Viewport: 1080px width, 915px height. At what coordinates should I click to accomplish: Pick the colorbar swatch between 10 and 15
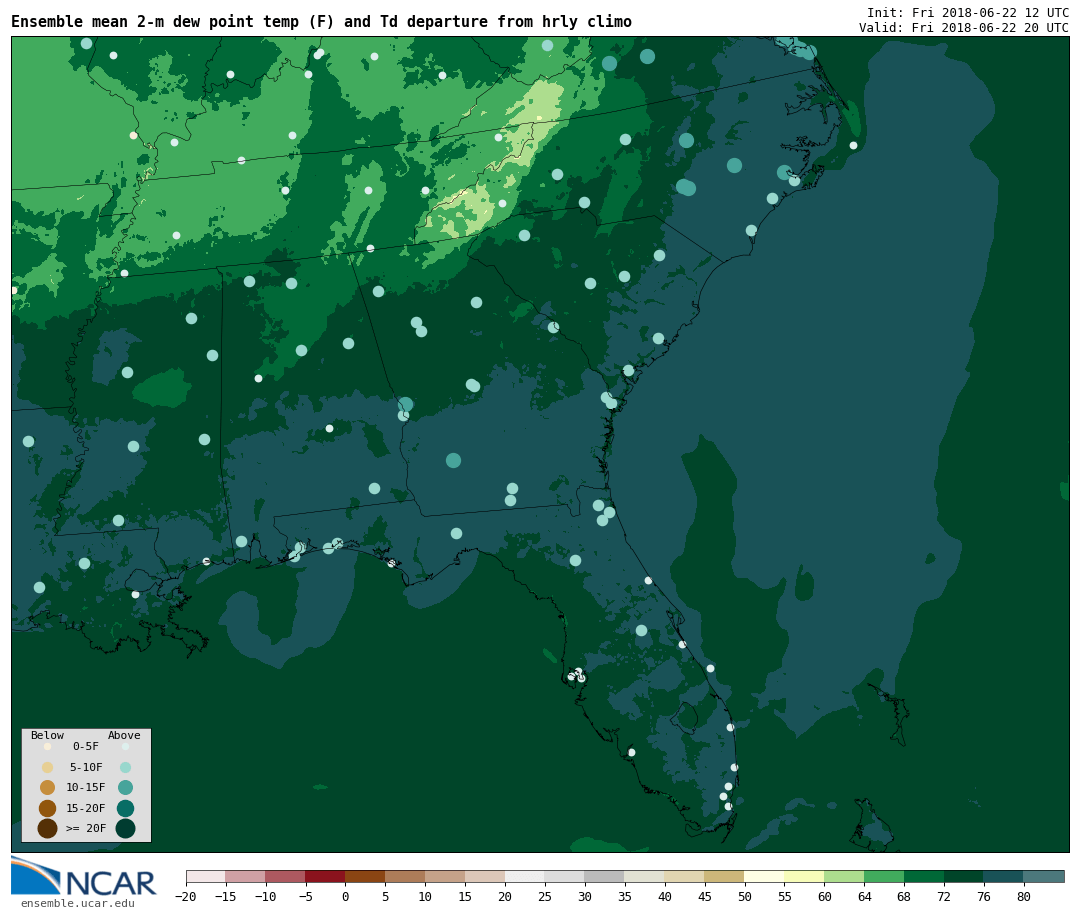point(445,876)
